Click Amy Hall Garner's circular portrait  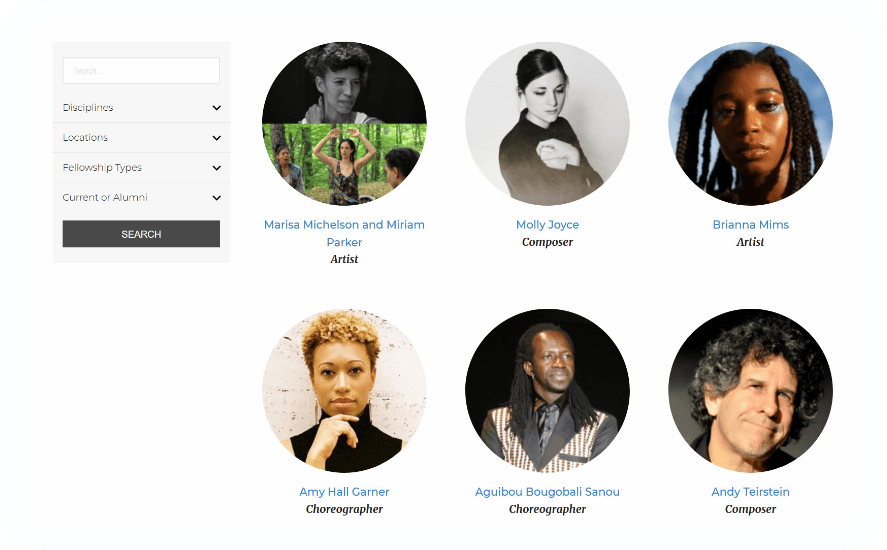tap(344, 390)
